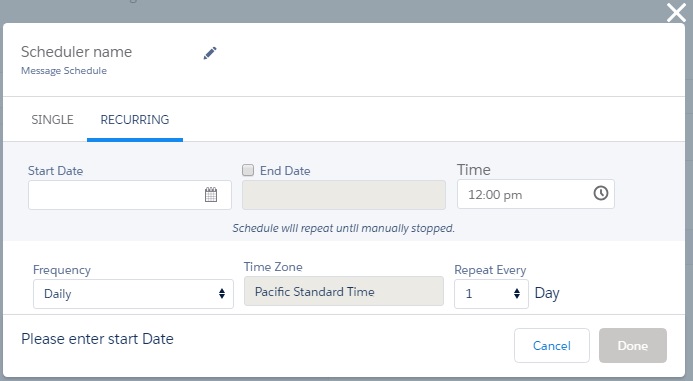Open the Repeat Every number dropdown
This screenshot has width=693, height=381.
(x=491, y=293)
